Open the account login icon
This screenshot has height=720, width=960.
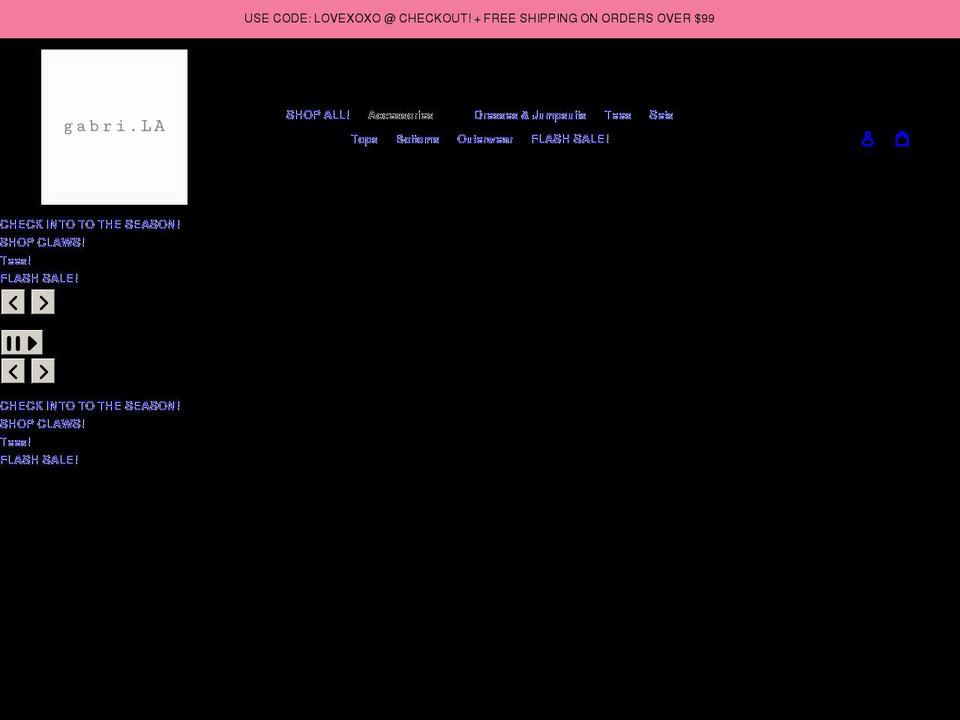[x=867, y=139]
